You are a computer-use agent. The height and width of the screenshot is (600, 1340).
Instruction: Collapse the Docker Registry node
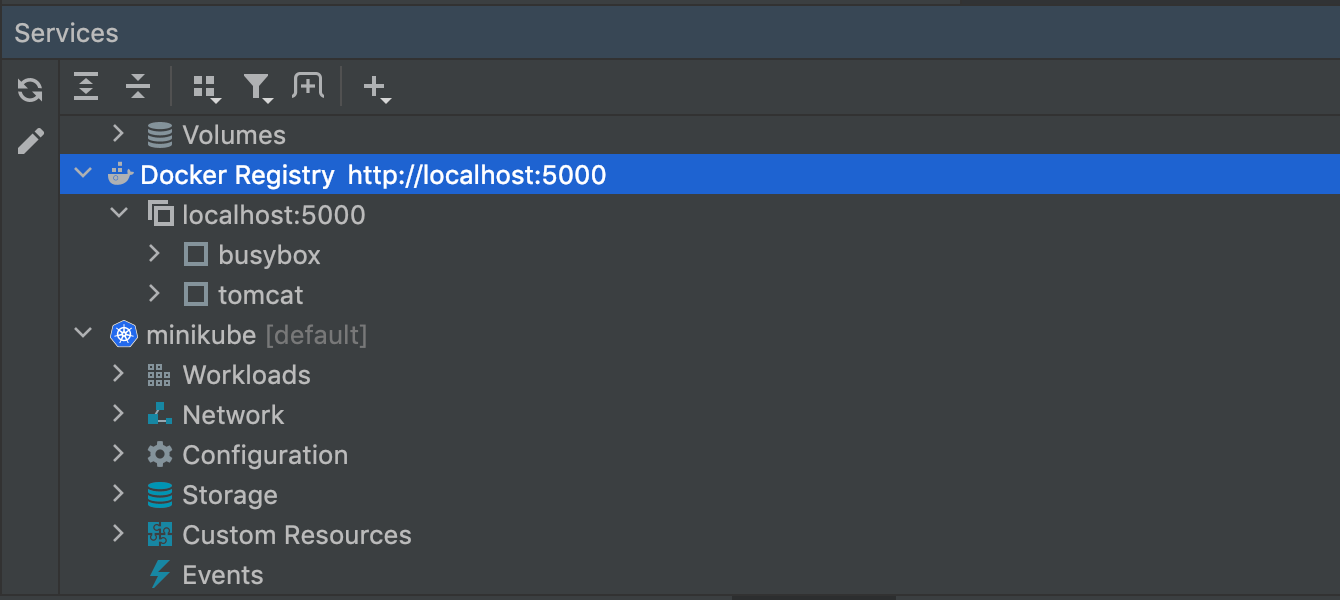tap(83, 174)
